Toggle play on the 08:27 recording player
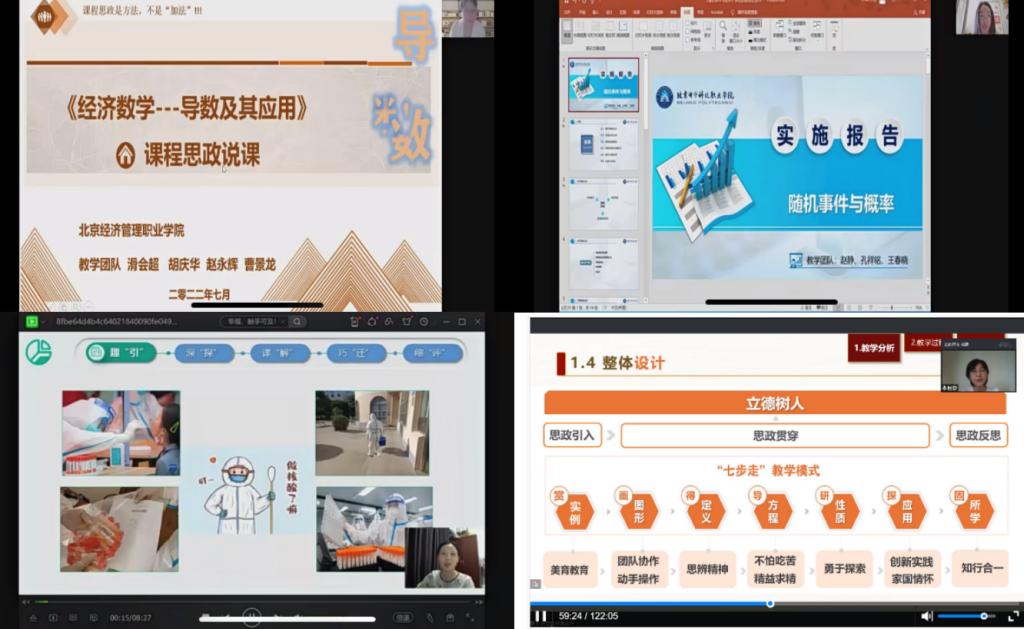Viewport: 1024px width, 629px height. (x=250, y=619)
